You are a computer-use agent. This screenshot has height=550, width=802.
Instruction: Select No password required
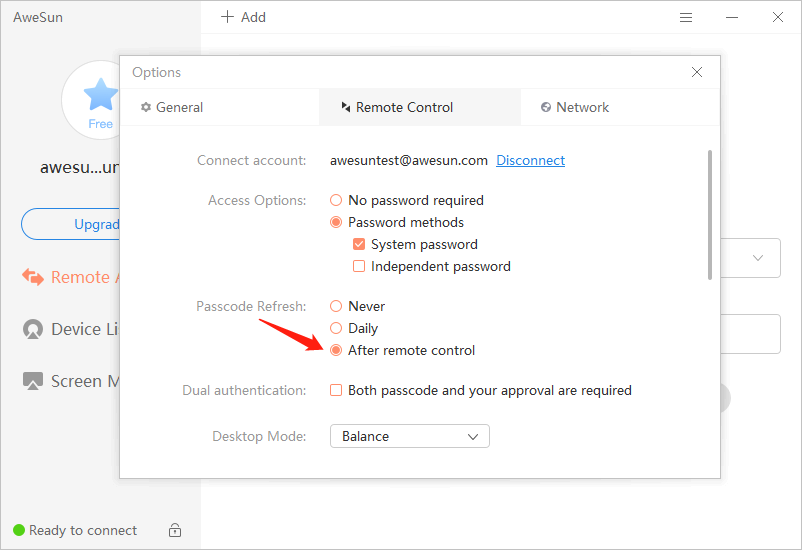click(336, 200)
